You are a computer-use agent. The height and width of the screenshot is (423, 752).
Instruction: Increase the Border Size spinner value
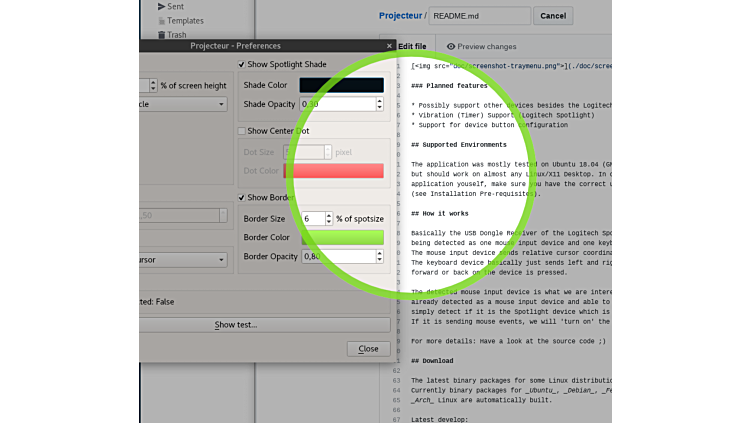click(x=329, y=215)
